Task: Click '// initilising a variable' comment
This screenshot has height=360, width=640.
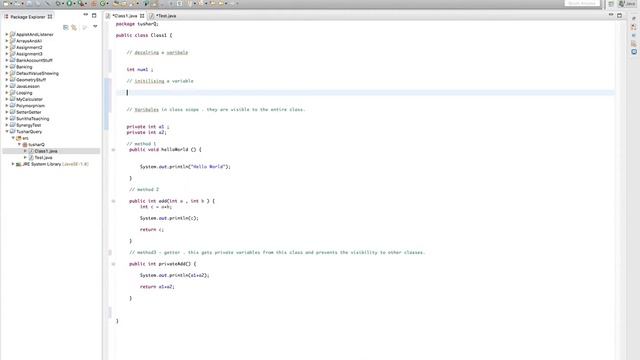Action: [160, 81]
